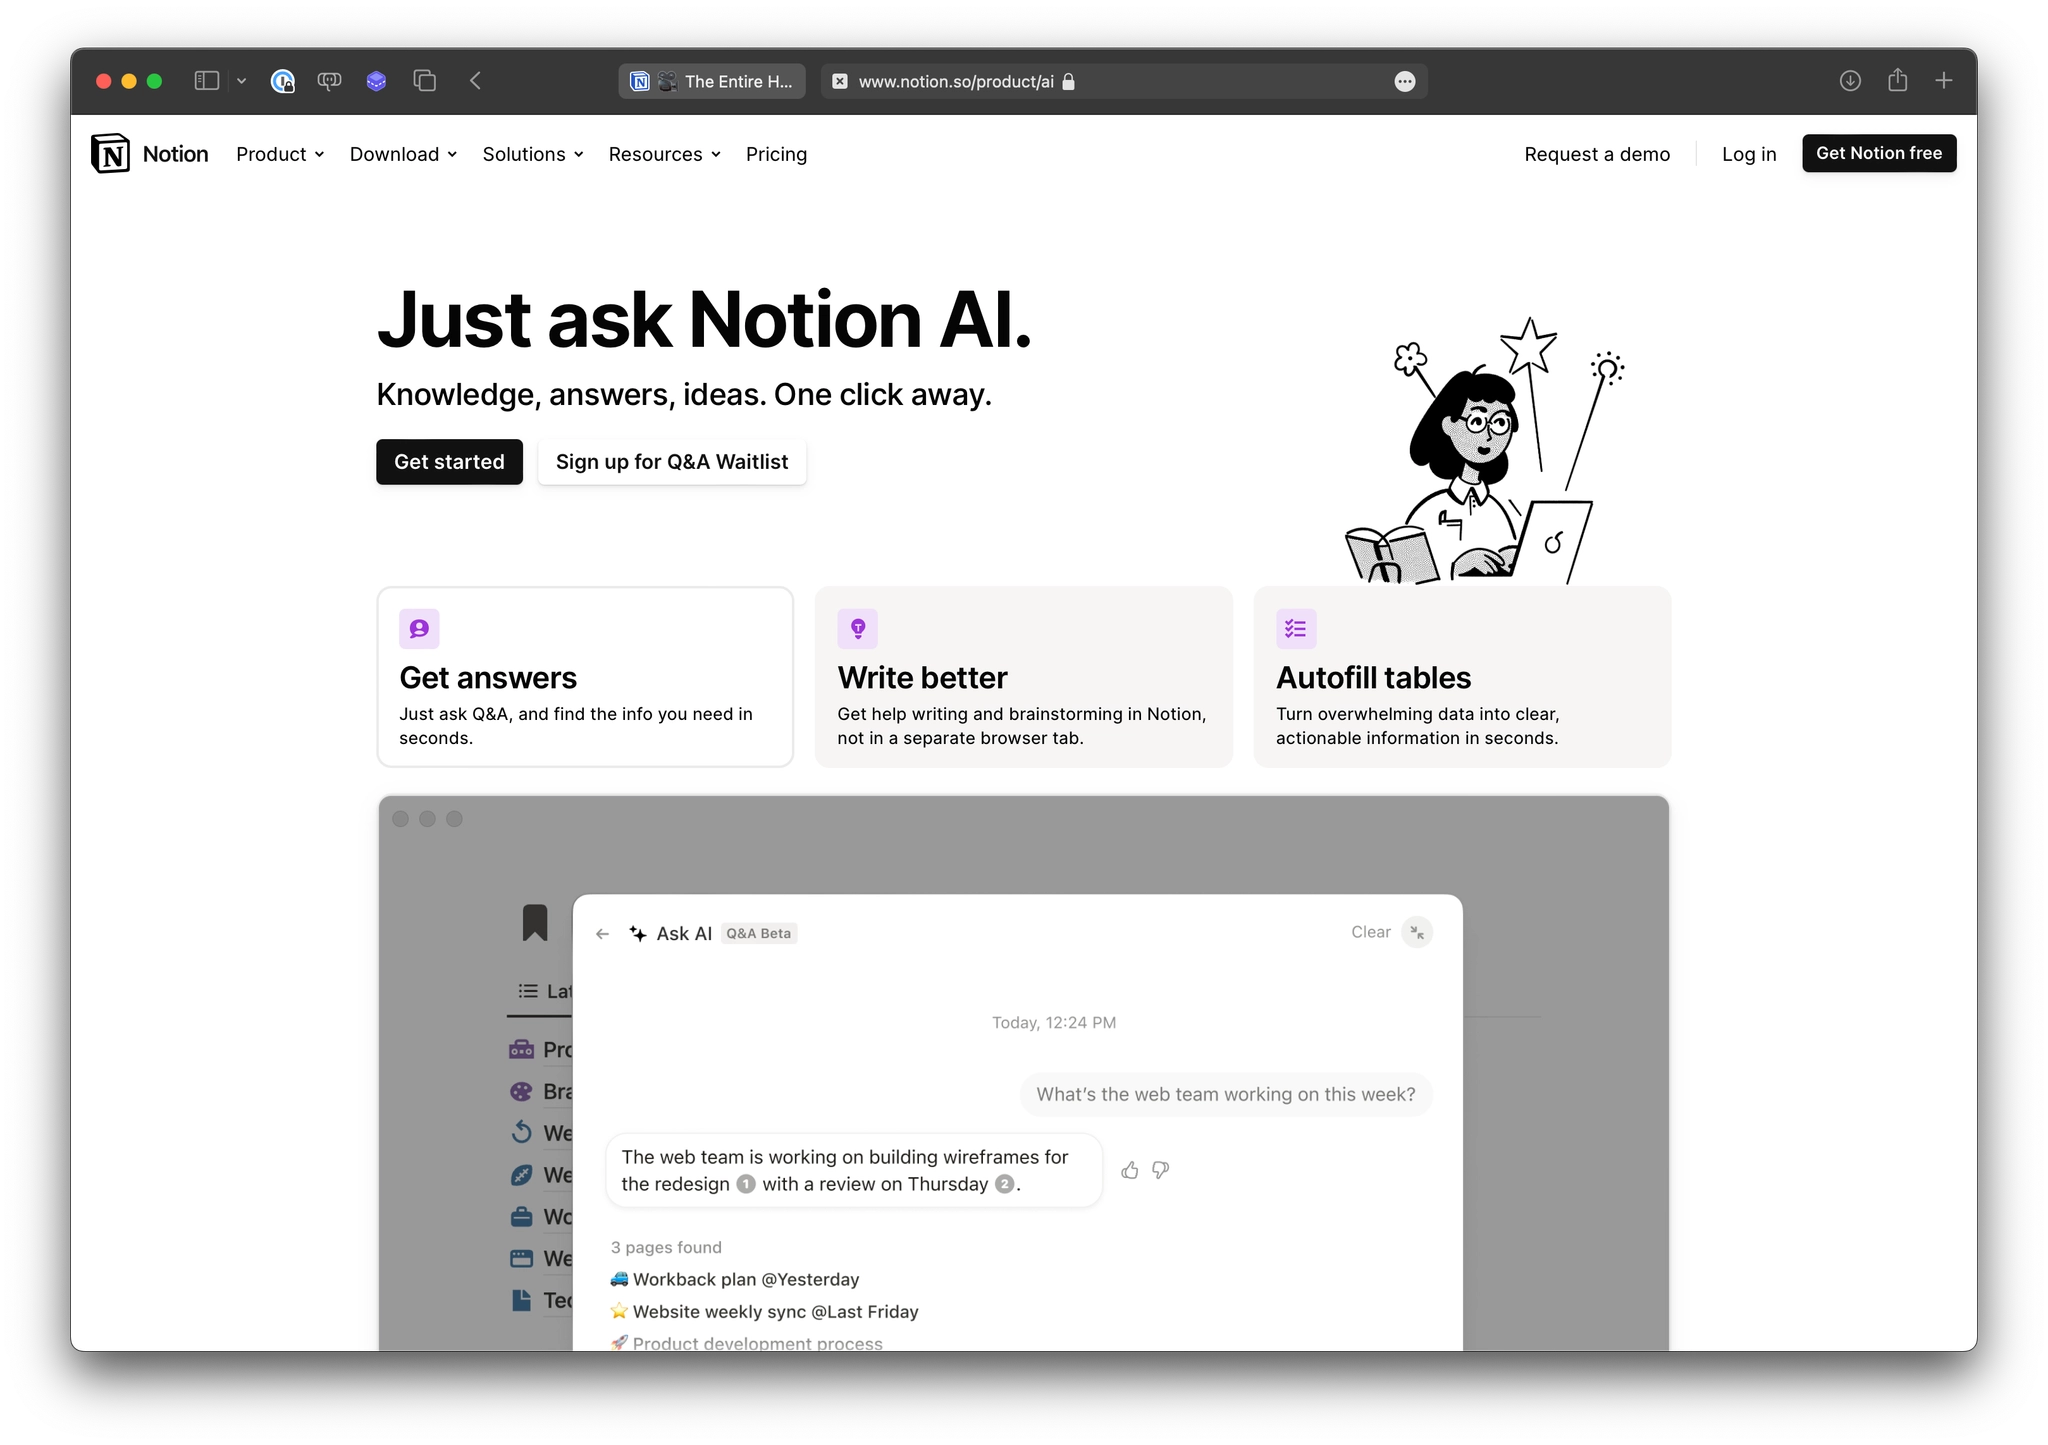Select Pricing in the navigation menu

coord(776,154)
